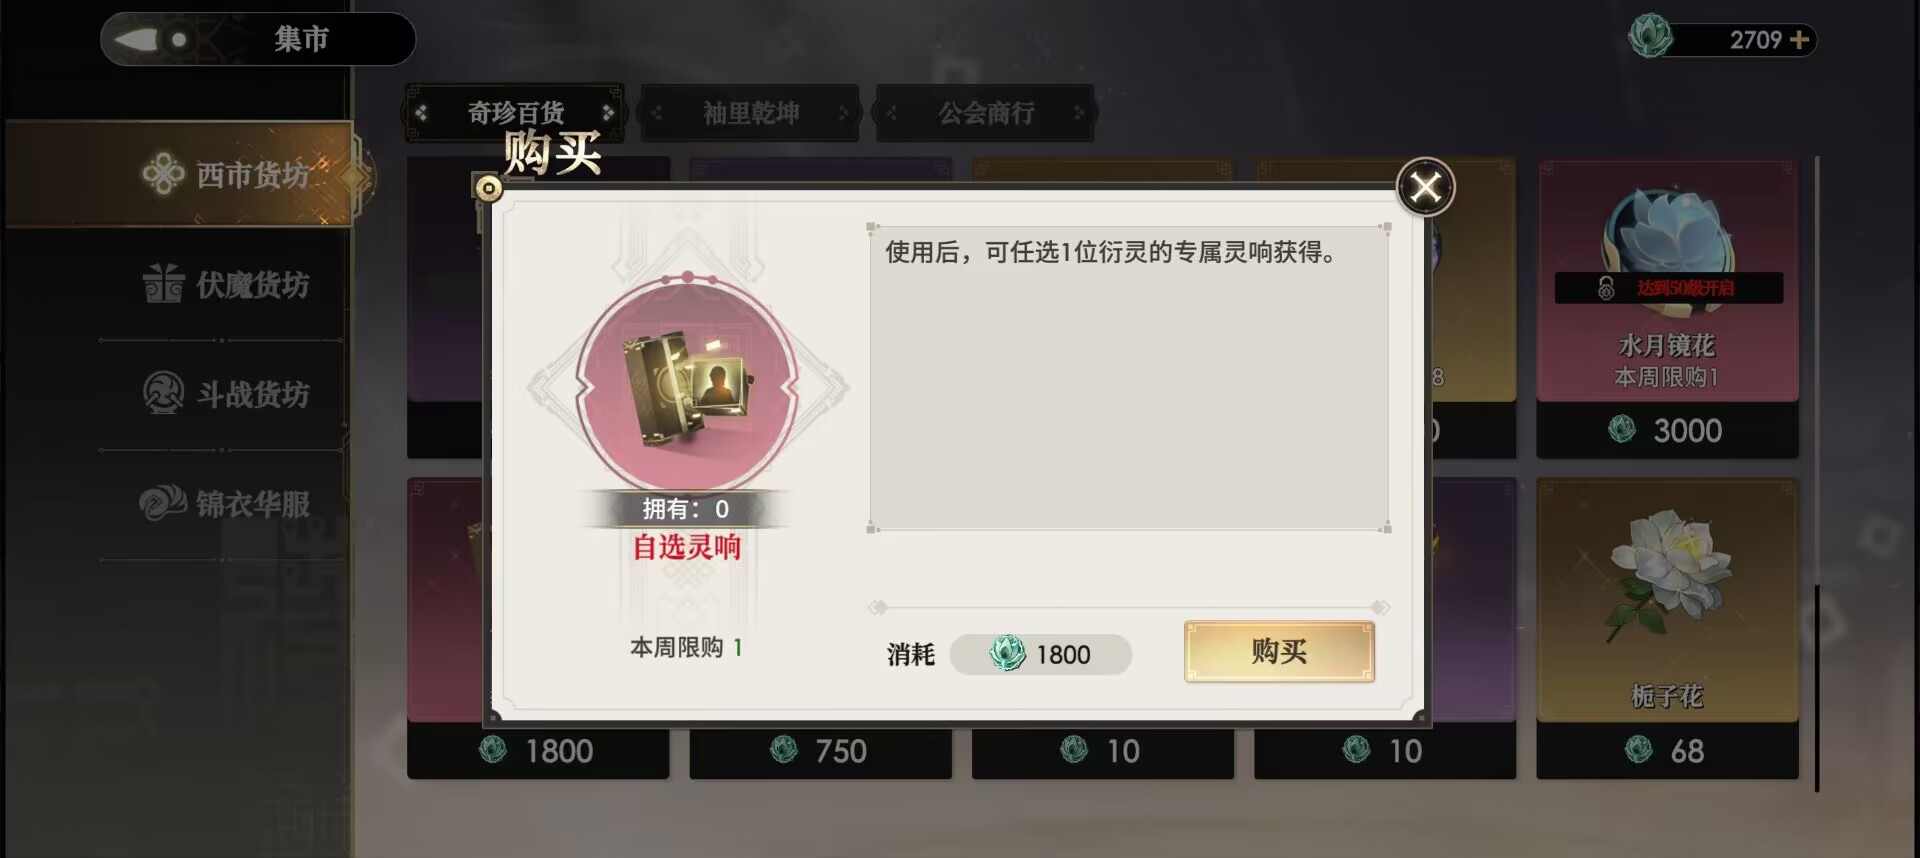
Task: Select the 栀子花 white flower item
Action: pyautogui.click(x=1667, y=628)
